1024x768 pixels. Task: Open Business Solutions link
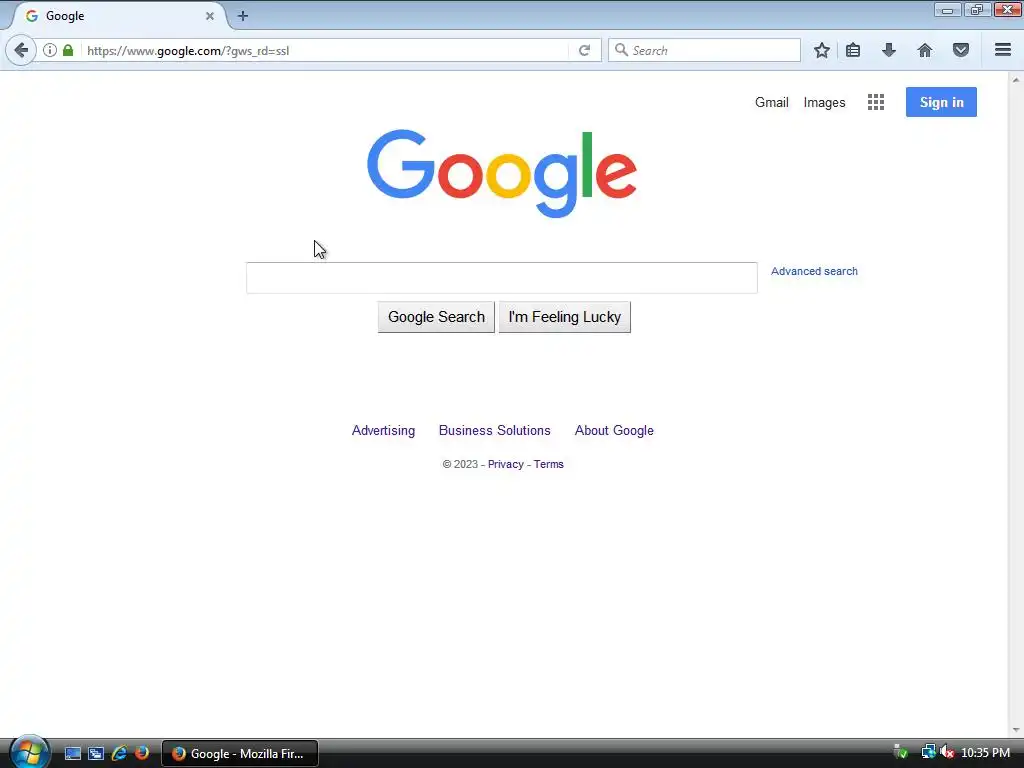pyautogui.click(x=494, y=430)
